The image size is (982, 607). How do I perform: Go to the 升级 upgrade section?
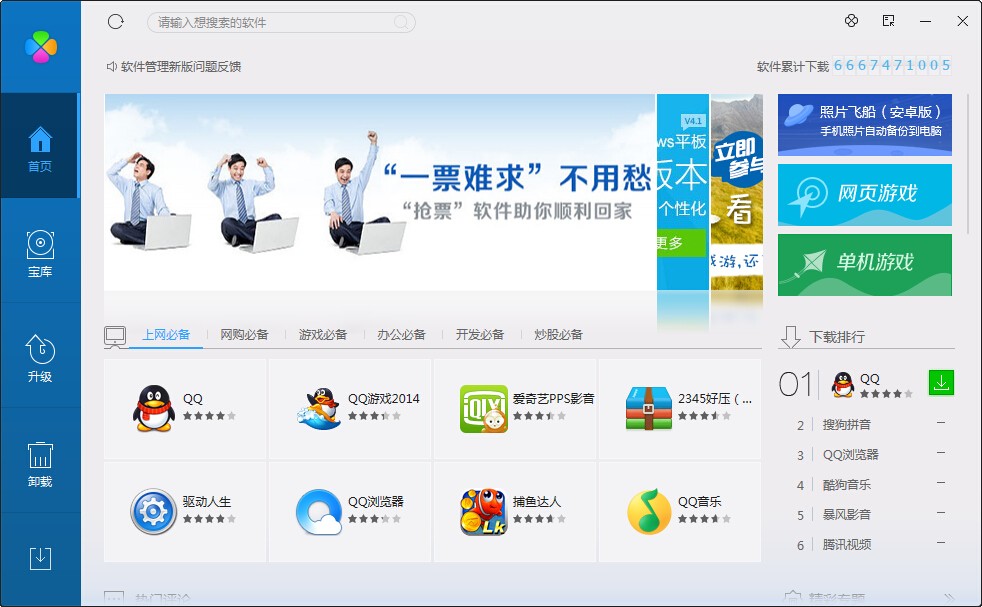coord(40,357)
